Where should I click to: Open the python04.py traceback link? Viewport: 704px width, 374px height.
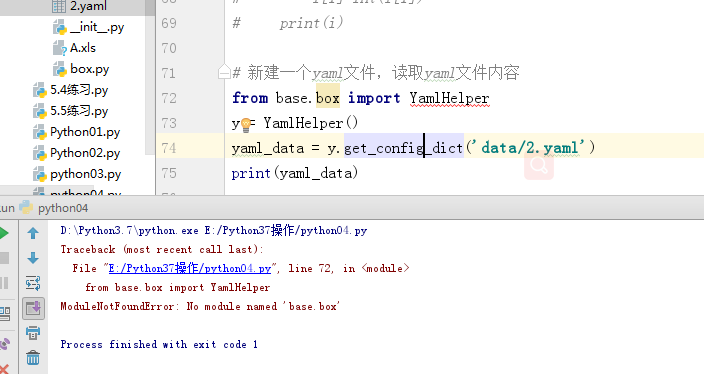pyautogui.click(x=190, y=268)
